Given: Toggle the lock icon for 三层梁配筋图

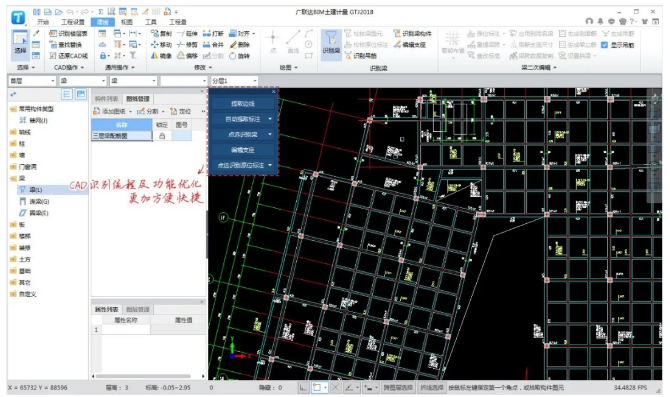Looking at the screenshot, I should 162,136.
